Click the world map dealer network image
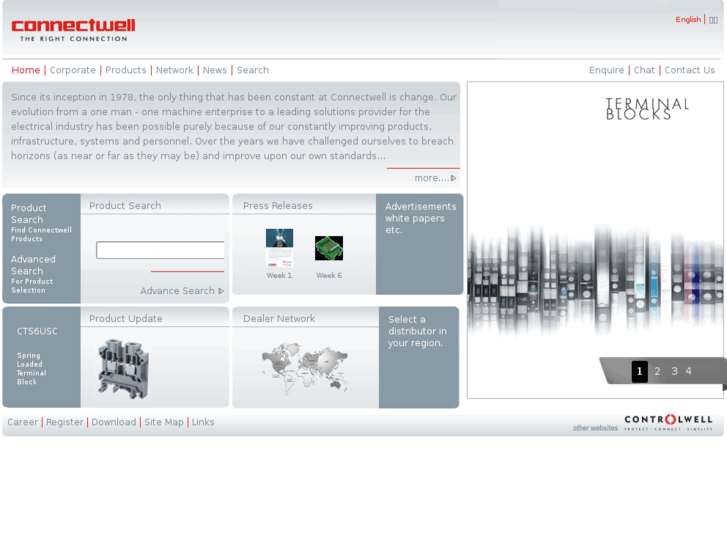The width and height of the screenshot is (727, 545). point(305,368)
